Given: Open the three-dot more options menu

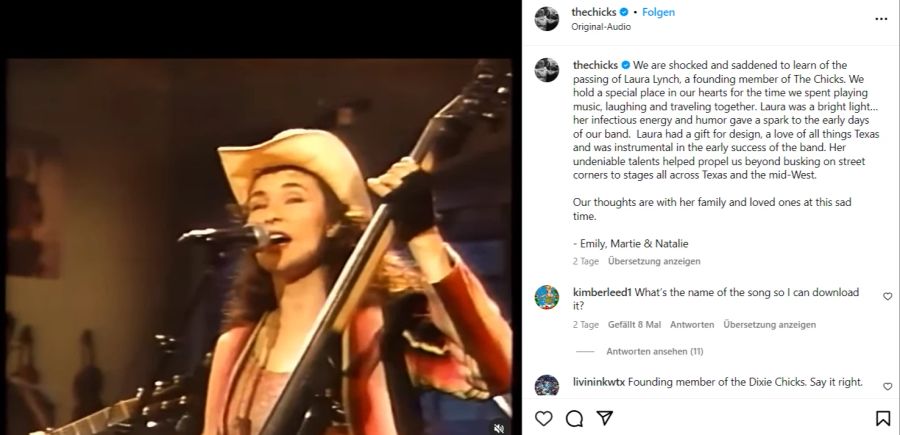Looking at the screenshot, I should 881,18.
